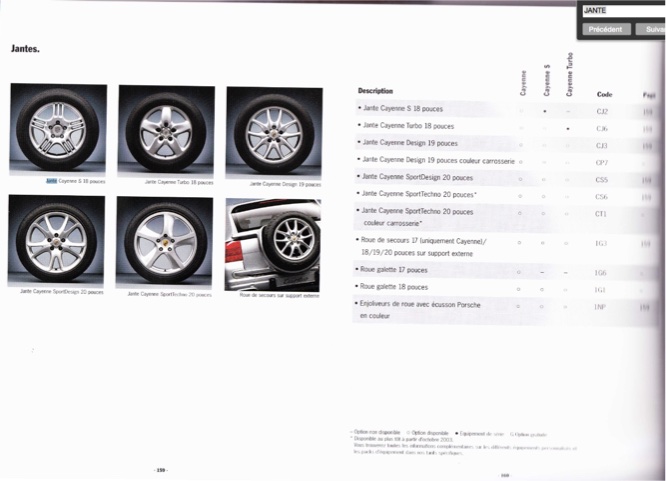666x481 pixels.
Task: Click the code 'CJ6' cell
Action: tap(602, 128)
